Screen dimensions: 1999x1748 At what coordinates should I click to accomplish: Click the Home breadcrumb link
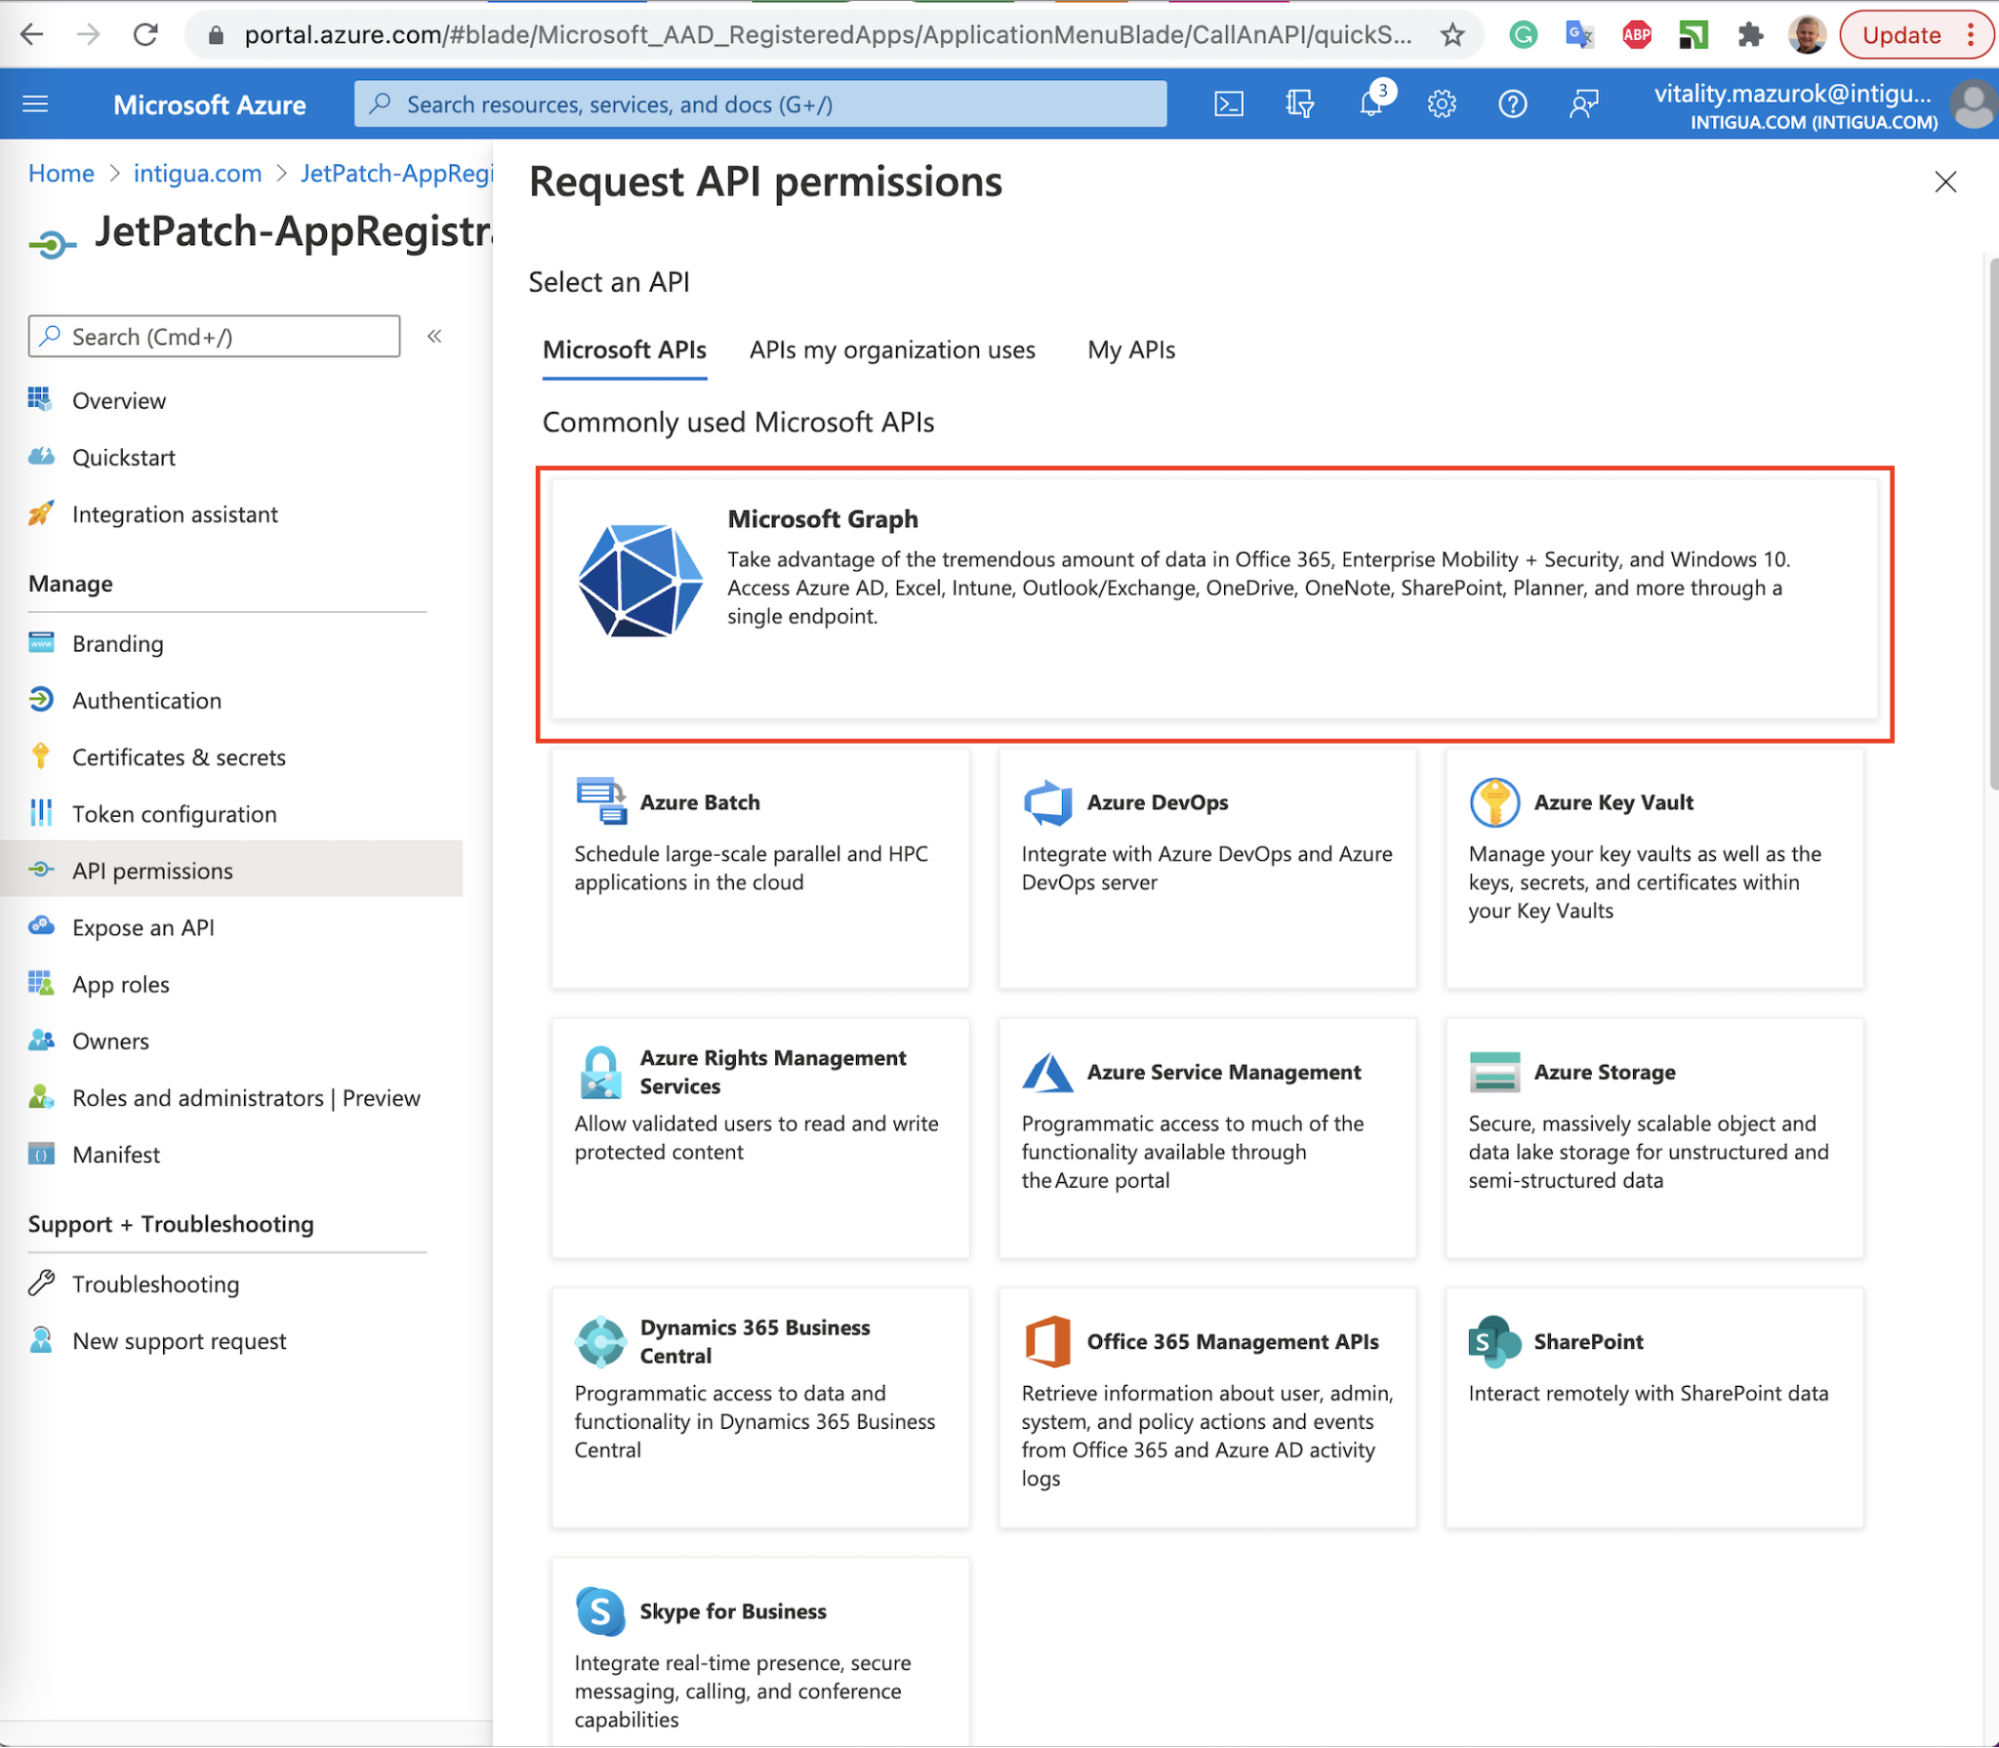tap(61, 173)
